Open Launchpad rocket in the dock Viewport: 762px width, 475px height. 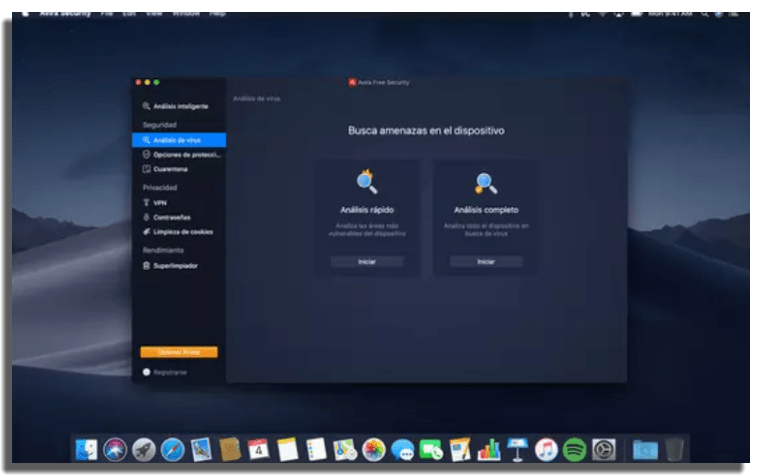tap(144, 450)
